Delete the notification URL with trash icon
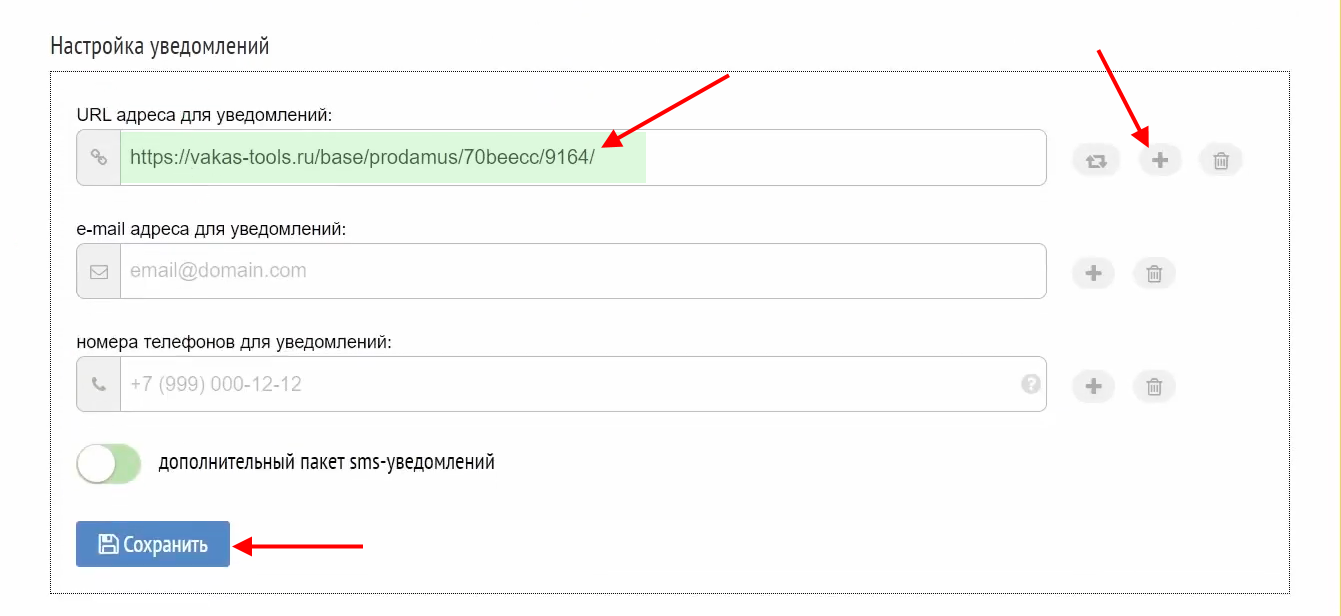 (x=1221, y=160)
